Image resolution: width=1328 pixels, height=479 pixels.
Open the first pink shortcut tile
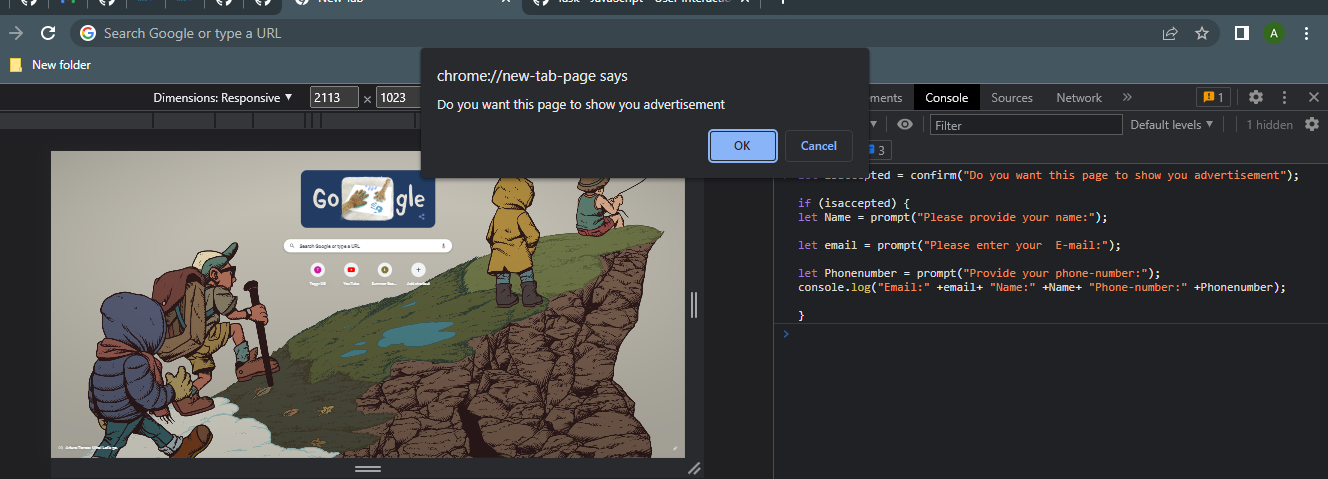318,273
